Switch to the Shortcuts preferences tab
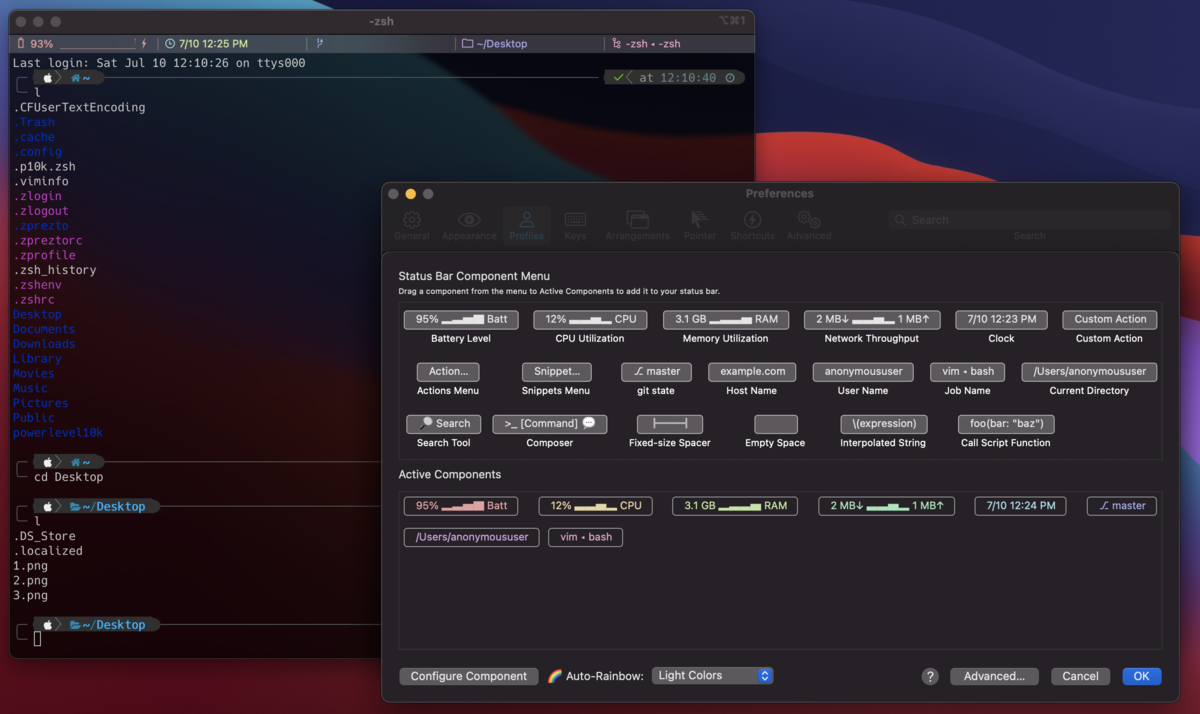The width and height of the screenshot is (1200, 714). point(752,225)
